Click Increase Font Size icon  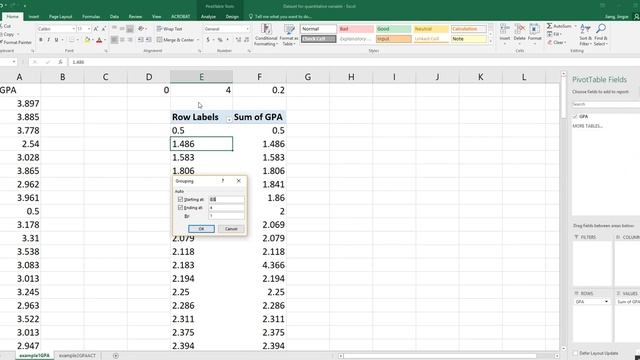pyautogui.click(x=96, y=29)
